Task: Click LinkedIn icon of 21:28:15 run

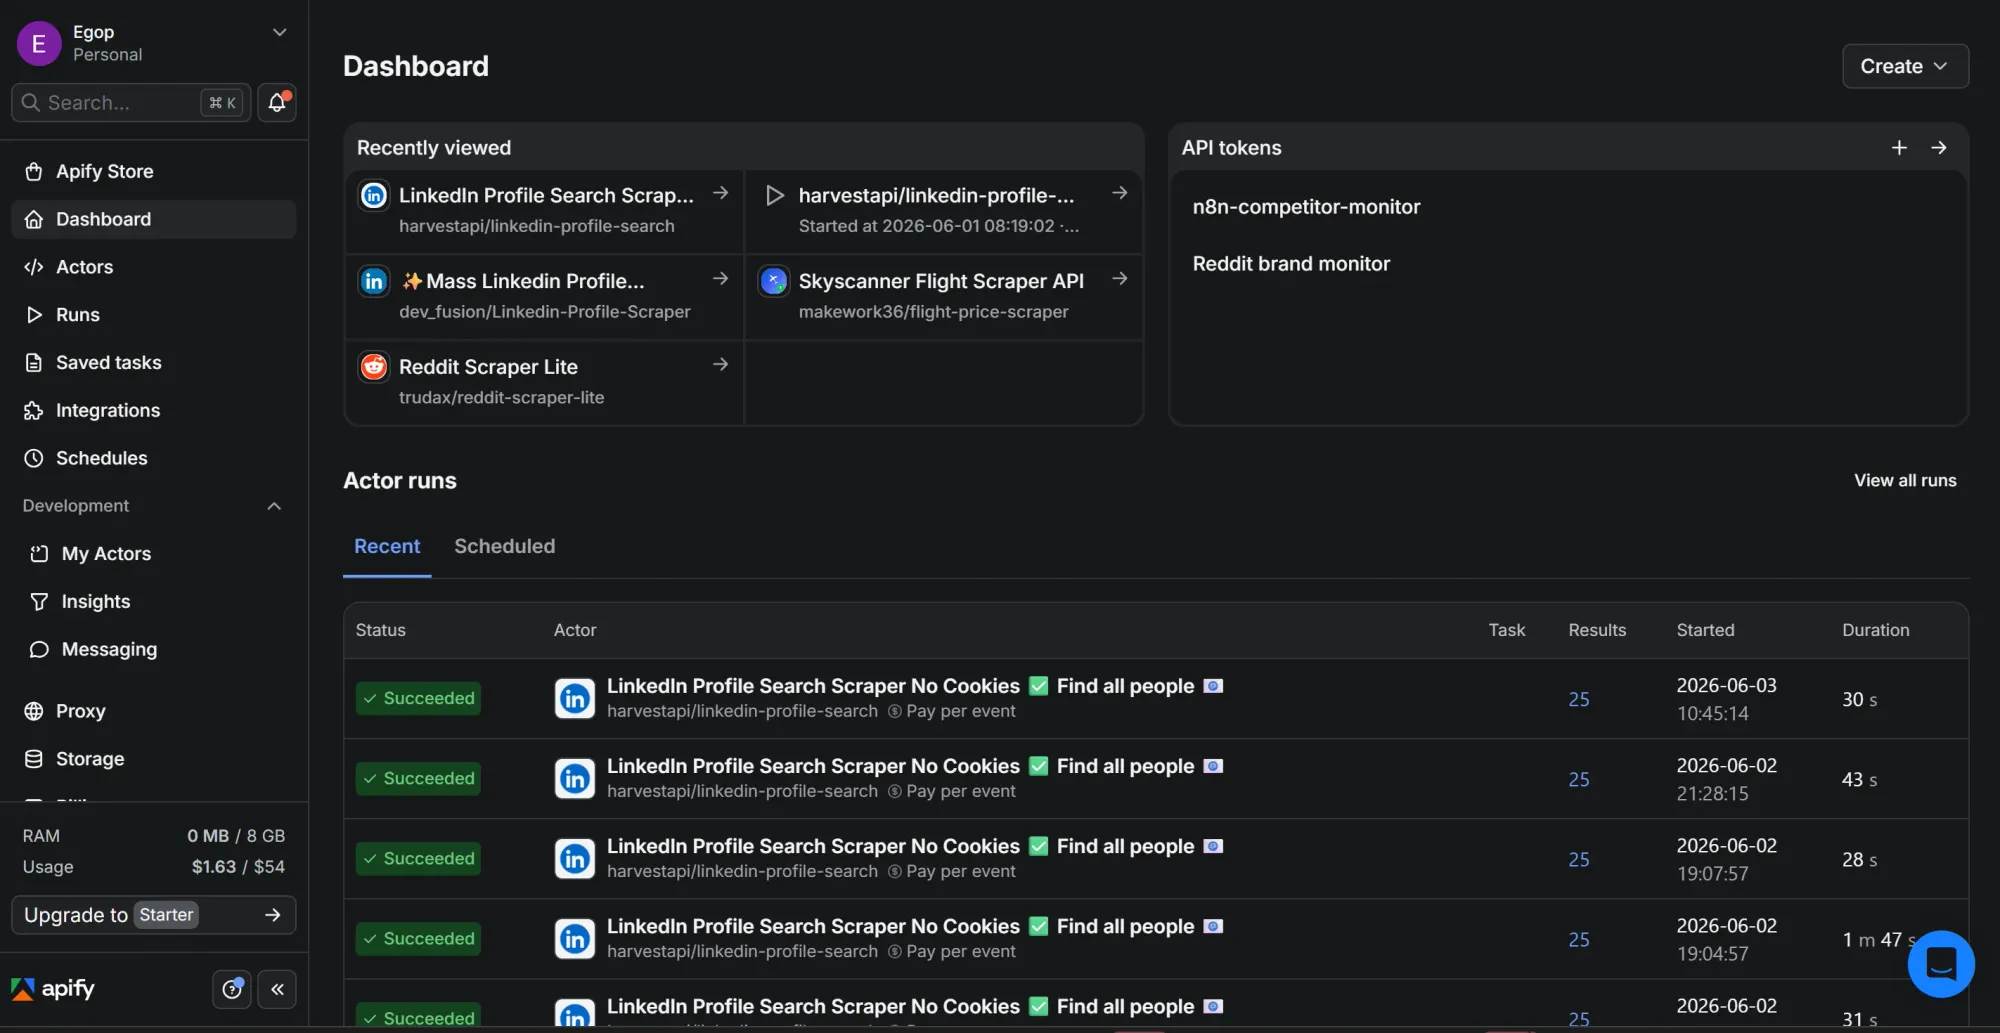Action: coord(575,778)
